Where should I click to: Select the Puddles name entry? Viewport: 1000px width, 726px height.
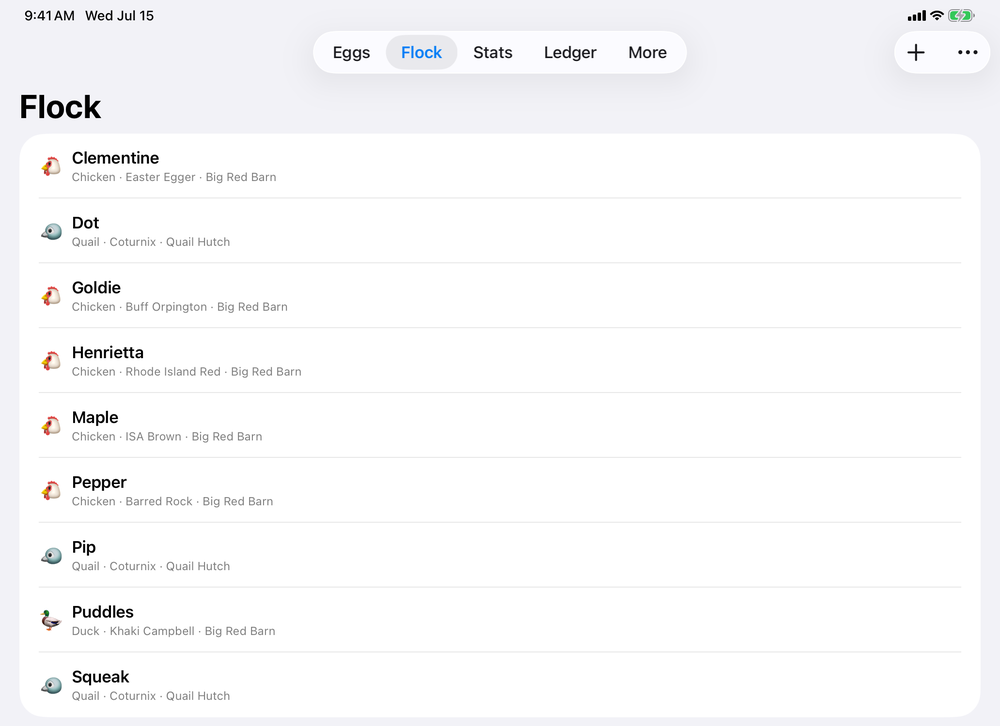tap(103, 612)
